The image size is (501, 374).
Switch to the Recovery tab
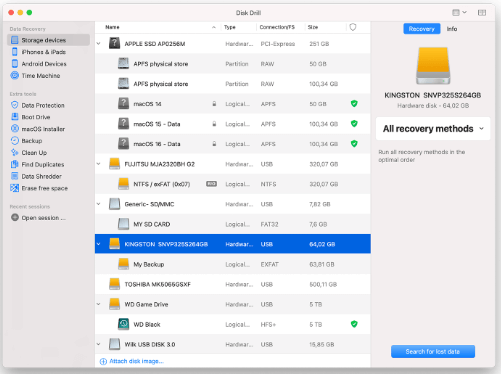(x=422, y=29)
